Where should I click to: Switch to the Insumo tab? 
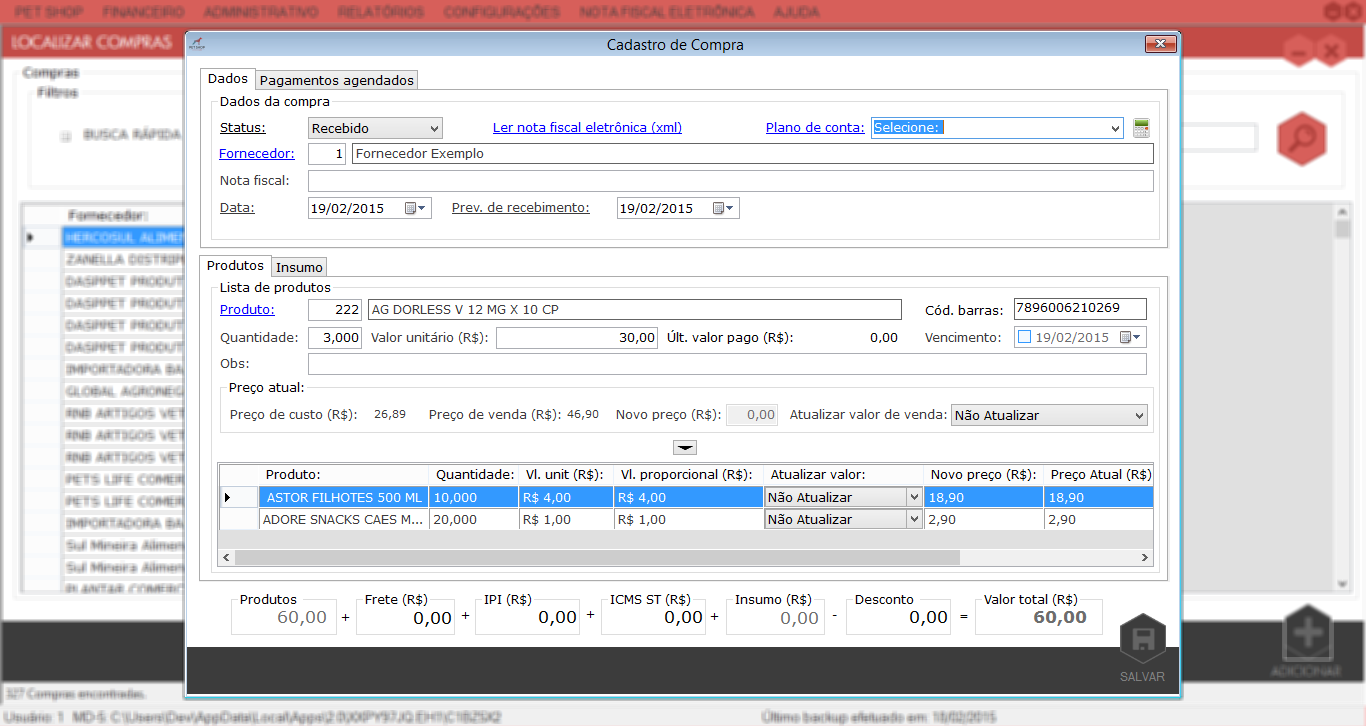(299, 267)
